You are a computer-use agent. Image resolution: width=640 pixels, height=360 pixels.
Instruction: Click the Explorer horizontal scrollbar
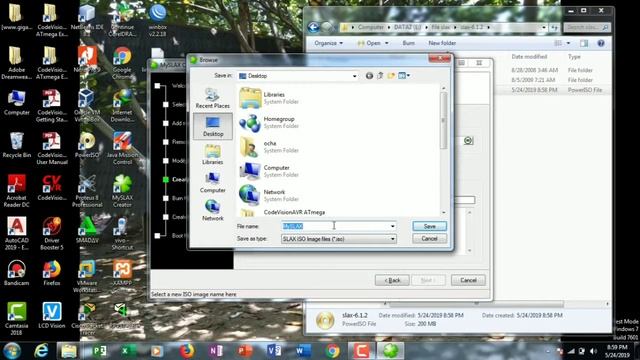[x=476, y=304]
